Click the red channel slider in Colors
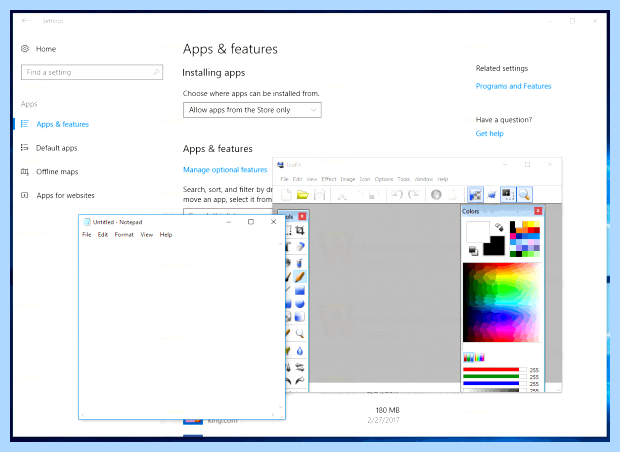 click(495, 370)
